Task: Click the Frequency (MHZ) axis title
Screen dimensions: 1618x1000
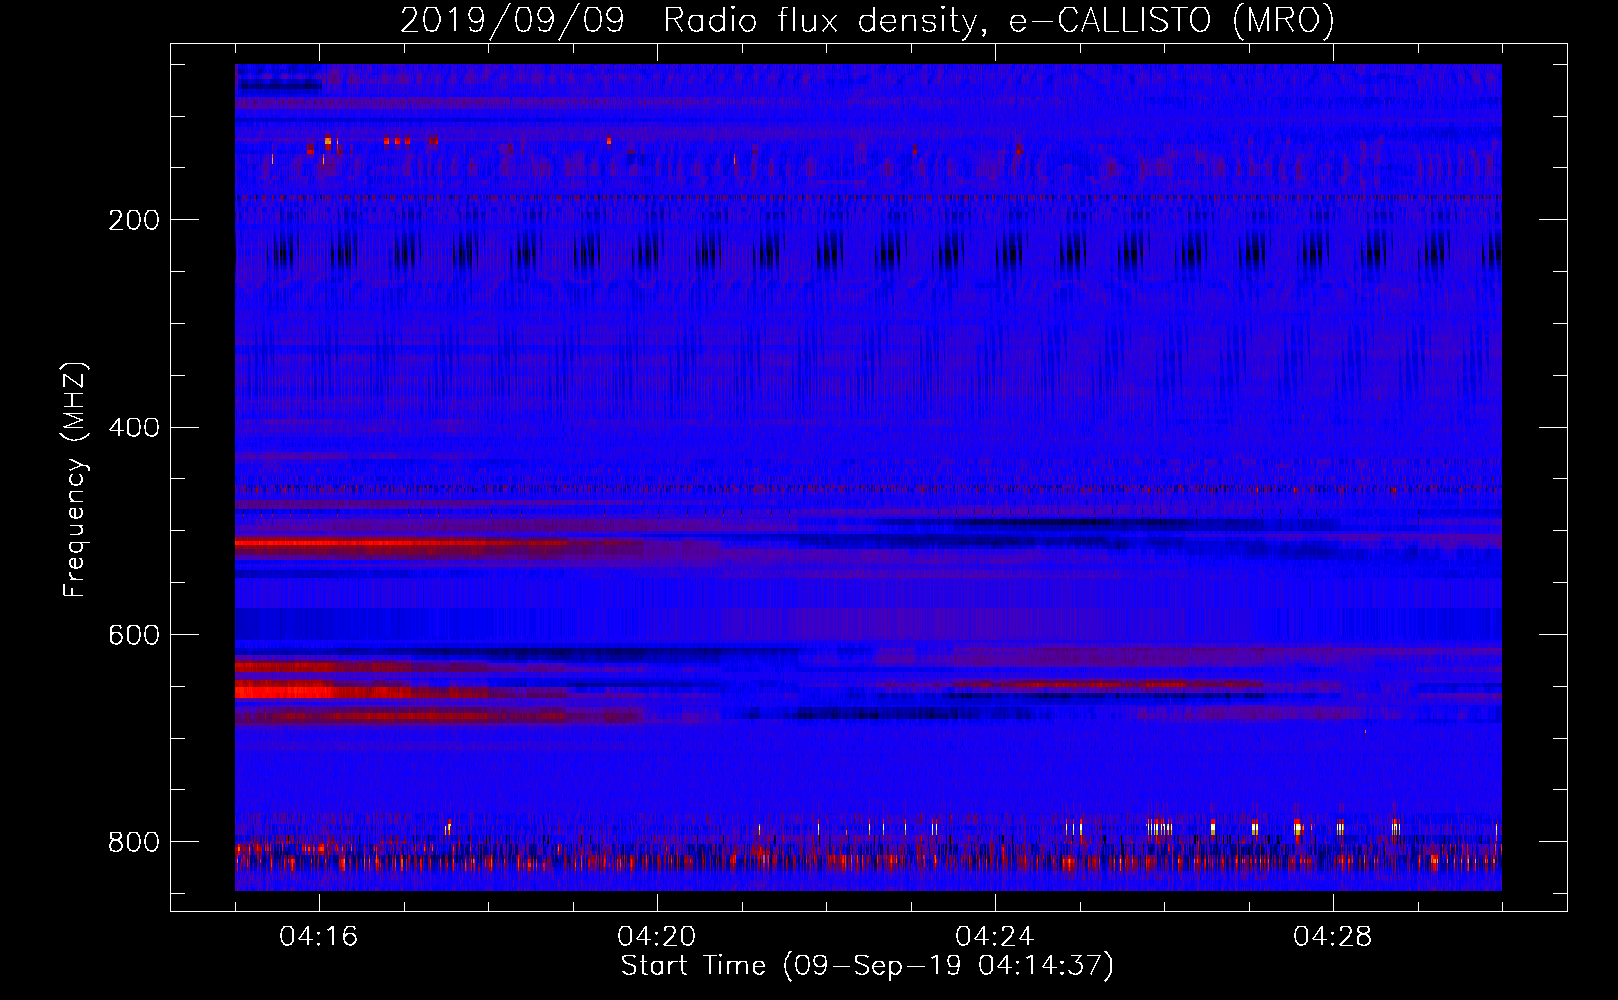Action: 75,479
